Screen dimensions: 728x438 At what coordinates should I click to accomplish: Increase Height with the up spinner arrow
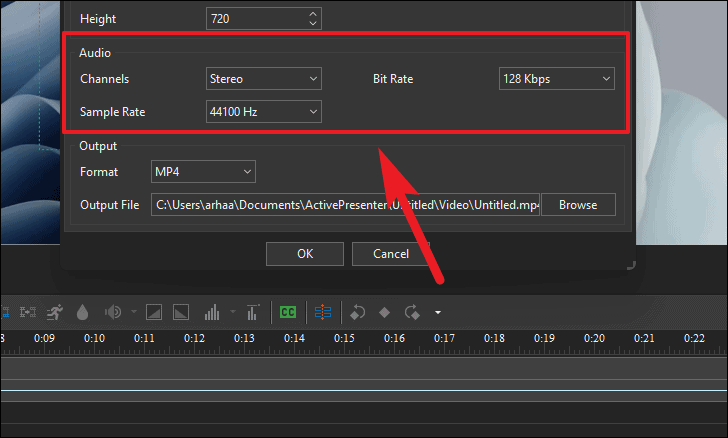tap(313, 14)
